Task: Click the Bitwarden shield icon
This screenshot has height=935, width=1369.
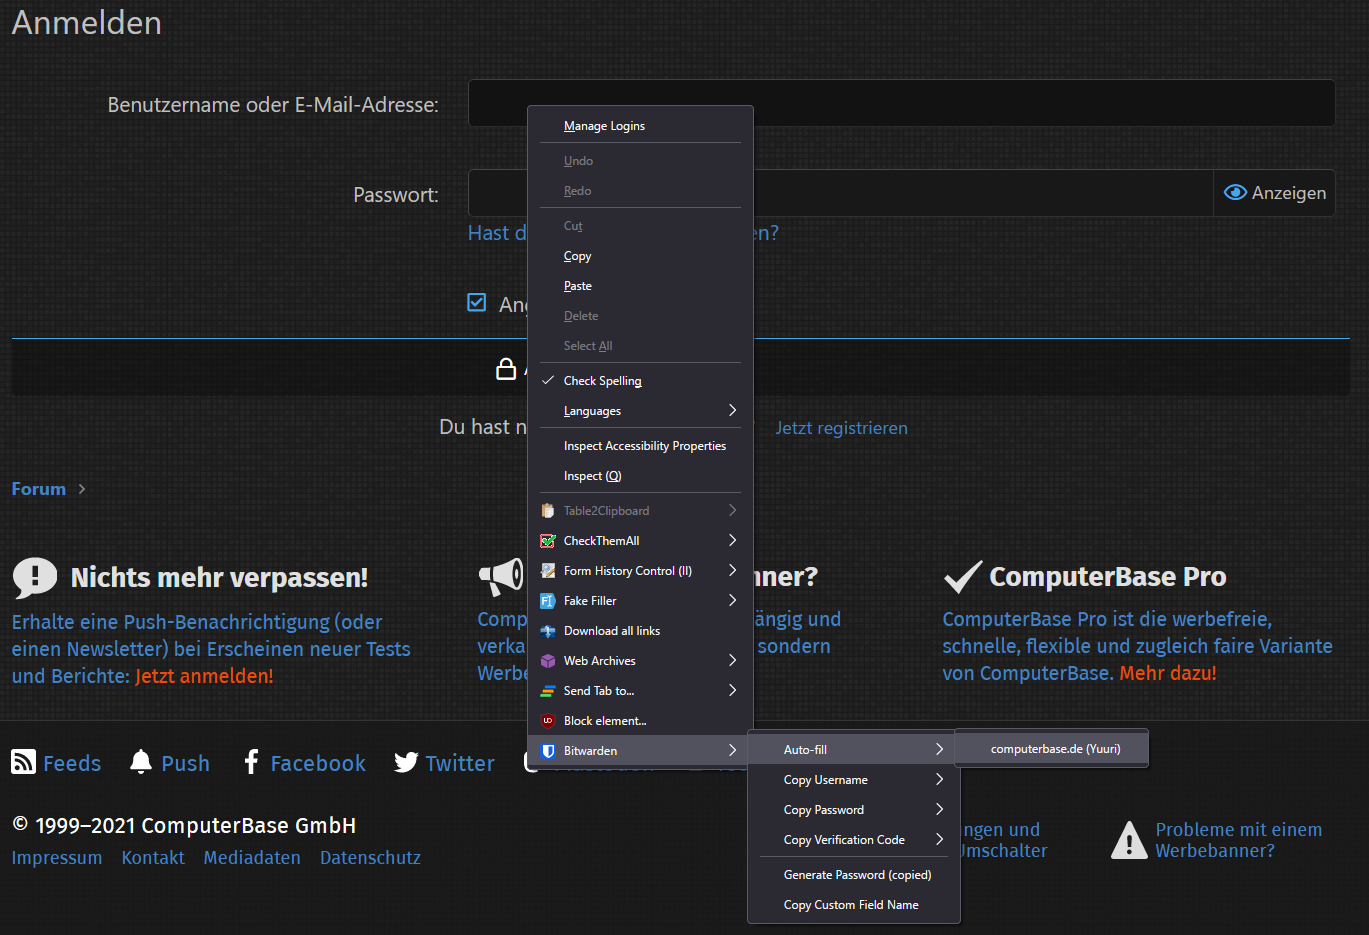Action: tap(548, 751)
